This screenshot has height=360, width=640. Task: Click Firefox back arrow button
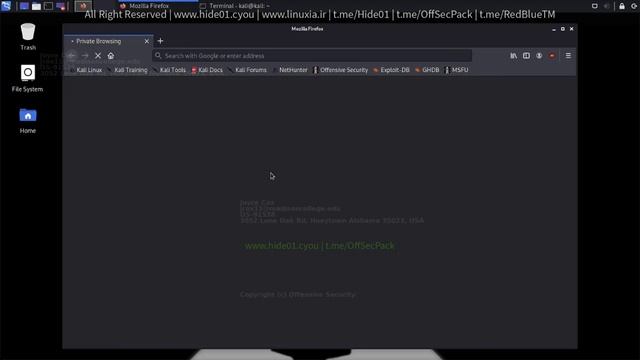click(x=71, y=56)
